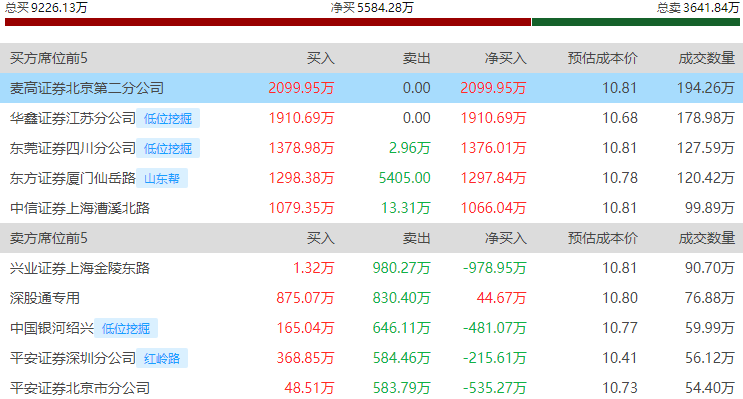The height and width of the screenshot is (399, 743).
Task: Click the 卖方席位前5 section header
Action: [48, 238]
